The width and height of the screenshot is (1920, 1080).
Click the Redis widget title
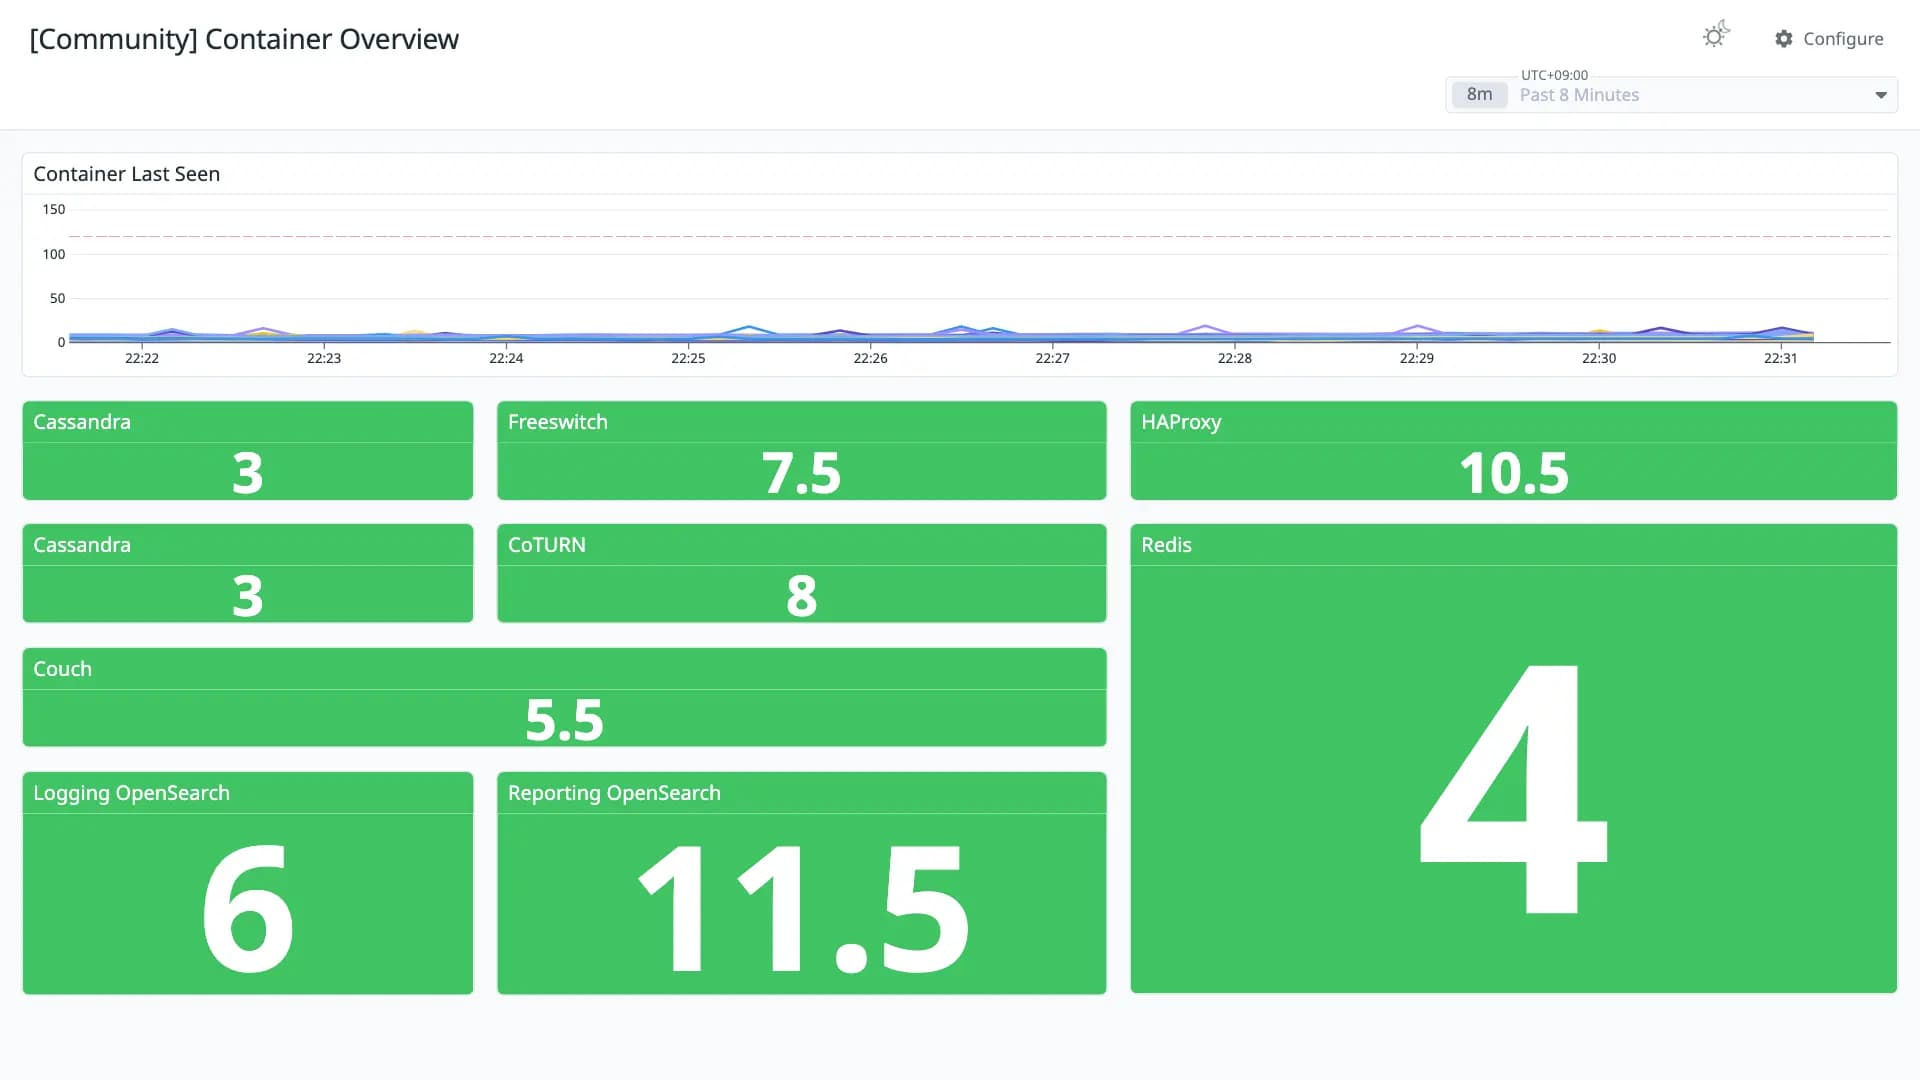1166,545
